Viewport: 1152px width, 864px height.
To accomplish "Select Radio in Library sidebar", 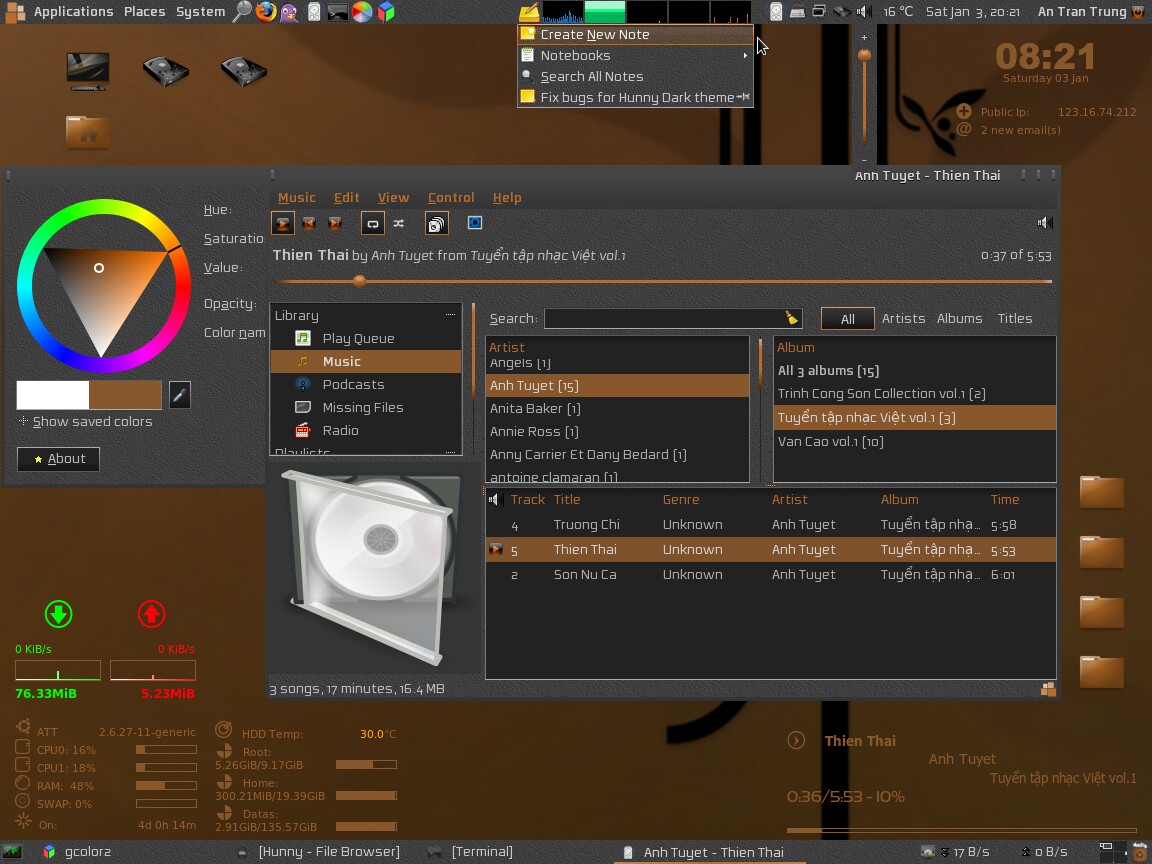I will point(366,431).
